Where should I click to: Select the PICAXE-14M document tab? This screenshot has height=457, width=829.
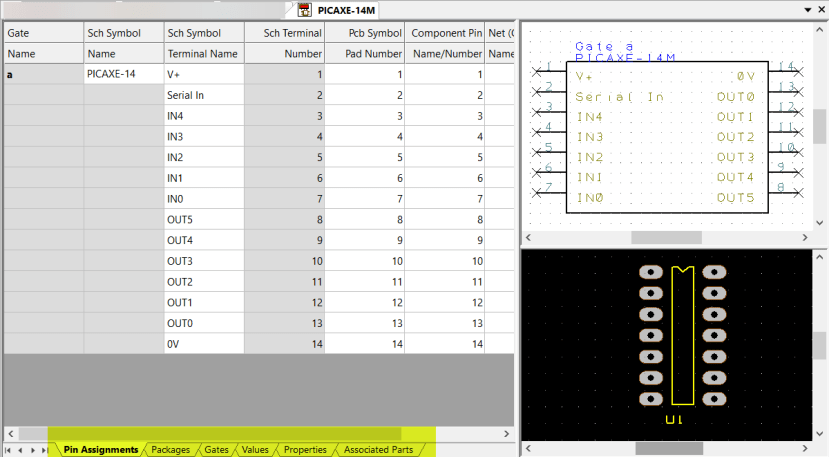point(337,10)
